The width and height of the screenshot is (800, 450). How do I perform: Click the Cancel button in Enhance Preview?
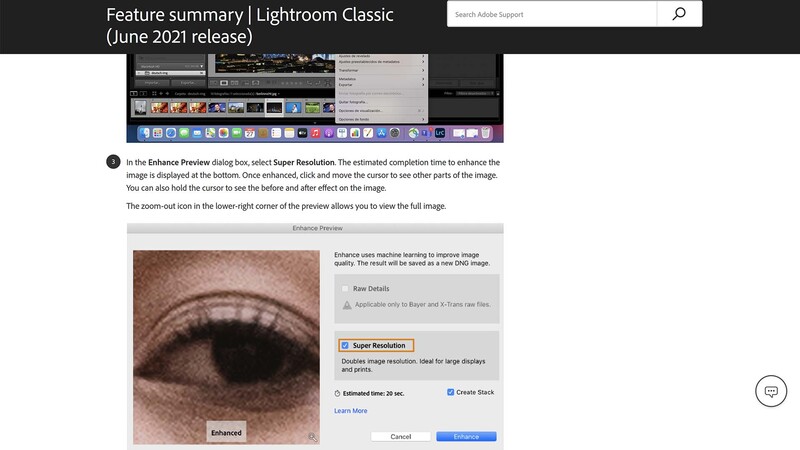point(401,437)
